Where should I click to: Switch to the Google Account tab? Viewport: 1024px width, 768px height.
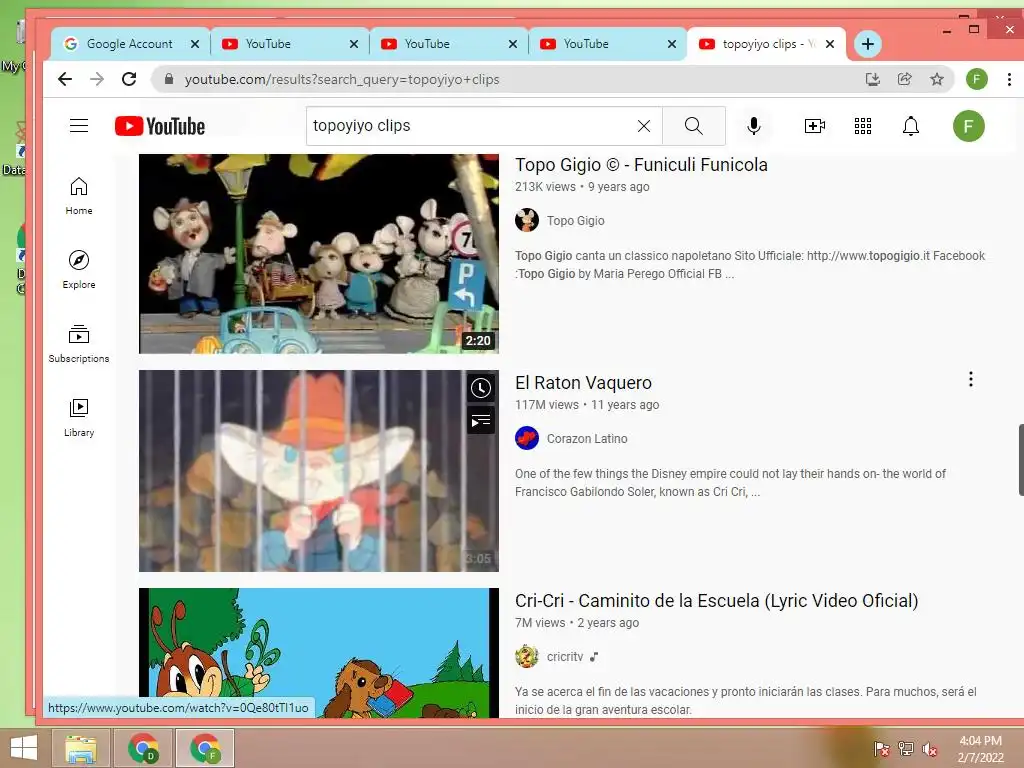(x=130, y=44)
